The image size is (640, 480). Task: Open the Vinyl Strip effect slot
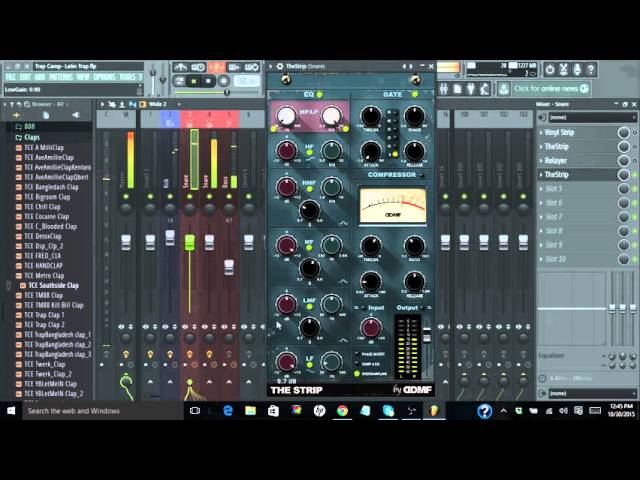coord(578,133)
